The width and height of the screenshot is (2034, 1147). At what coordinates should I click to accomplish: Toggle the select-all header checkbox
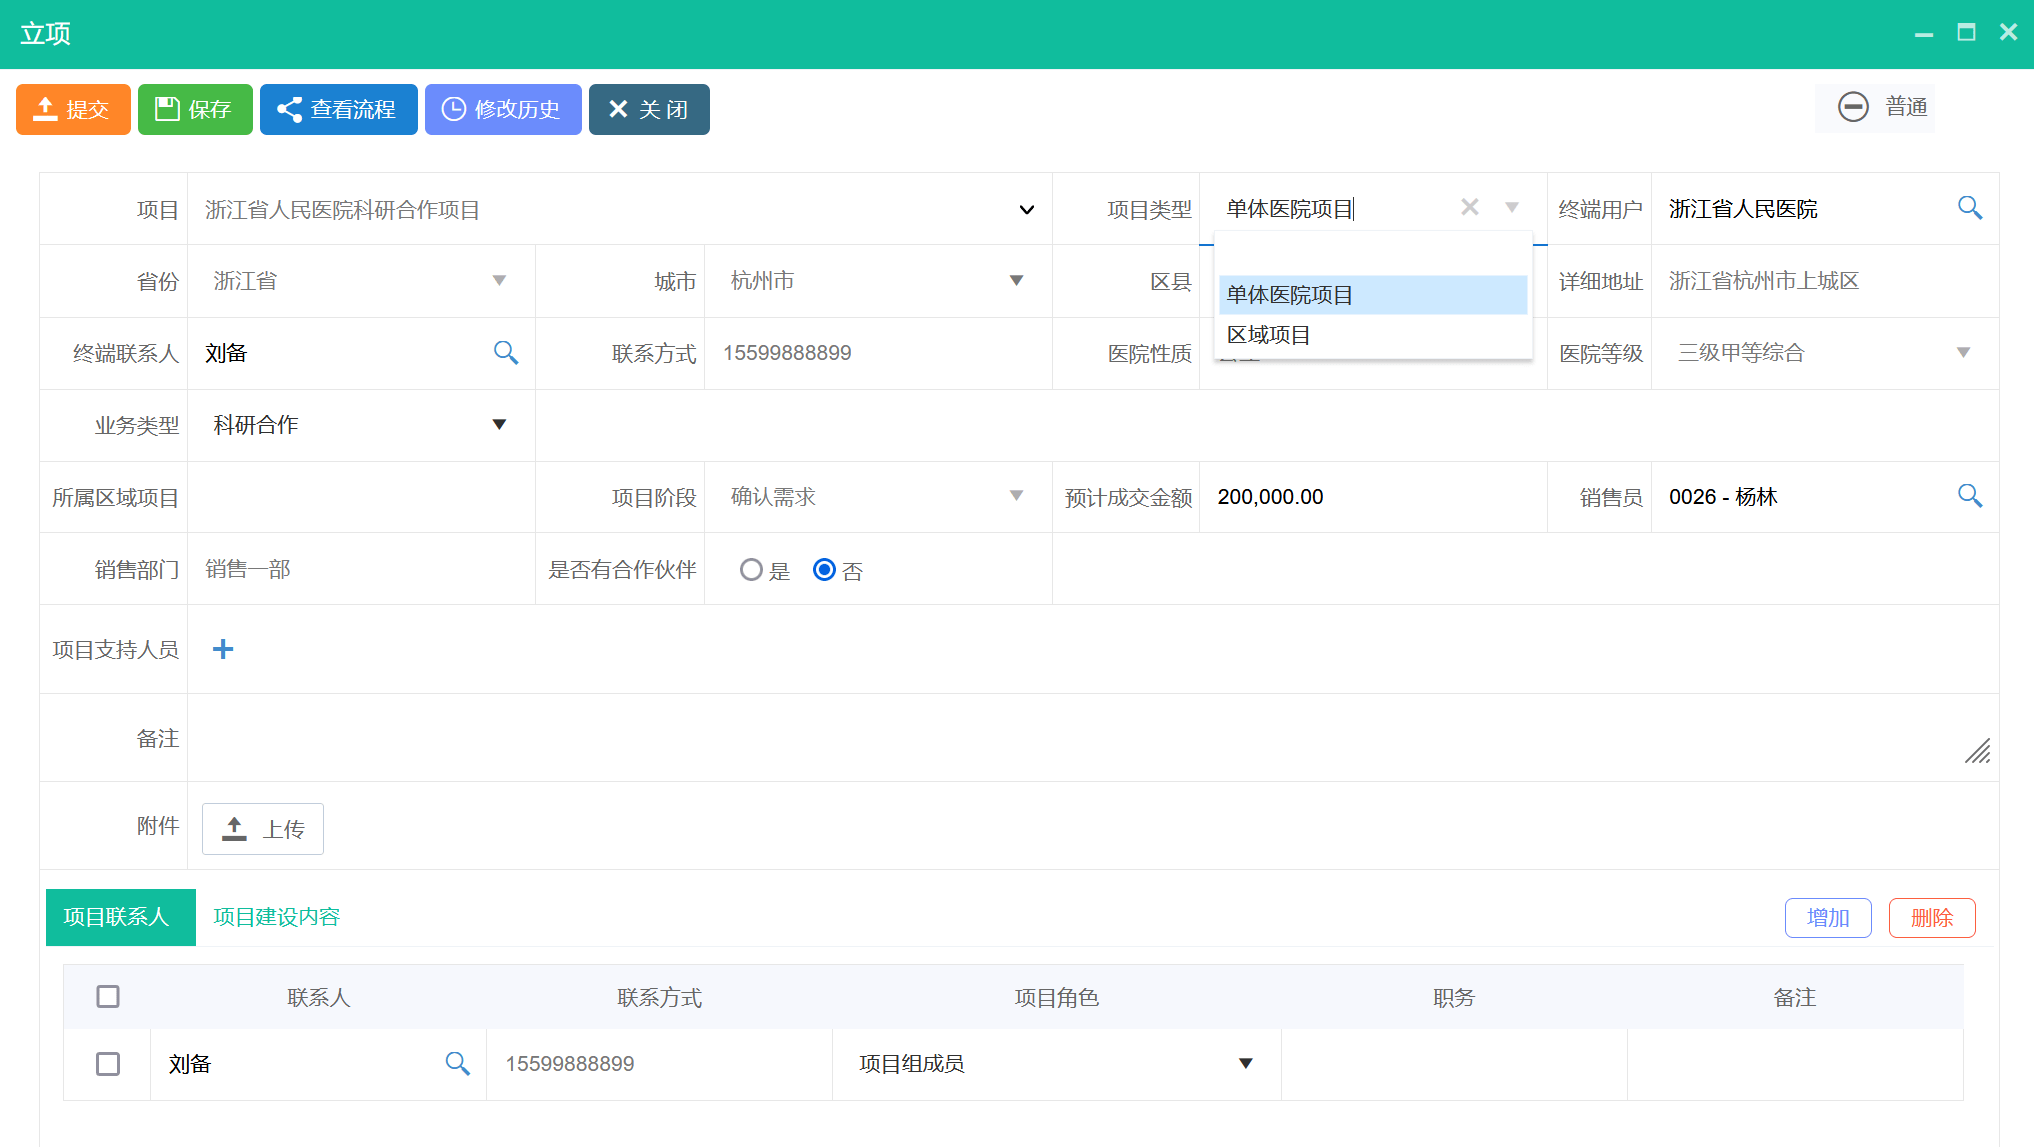tap(108, 997)
